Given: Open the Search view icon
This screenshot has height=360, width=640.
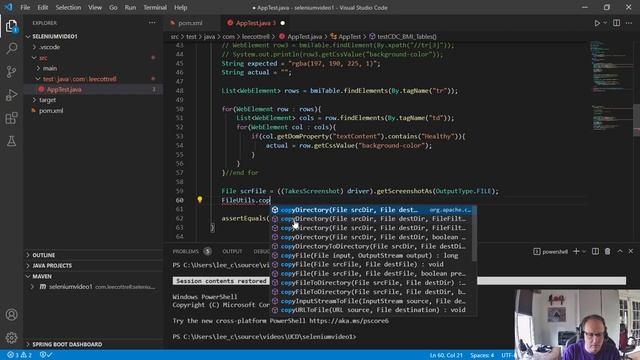Looking at the screenshot, I should 11,49.
